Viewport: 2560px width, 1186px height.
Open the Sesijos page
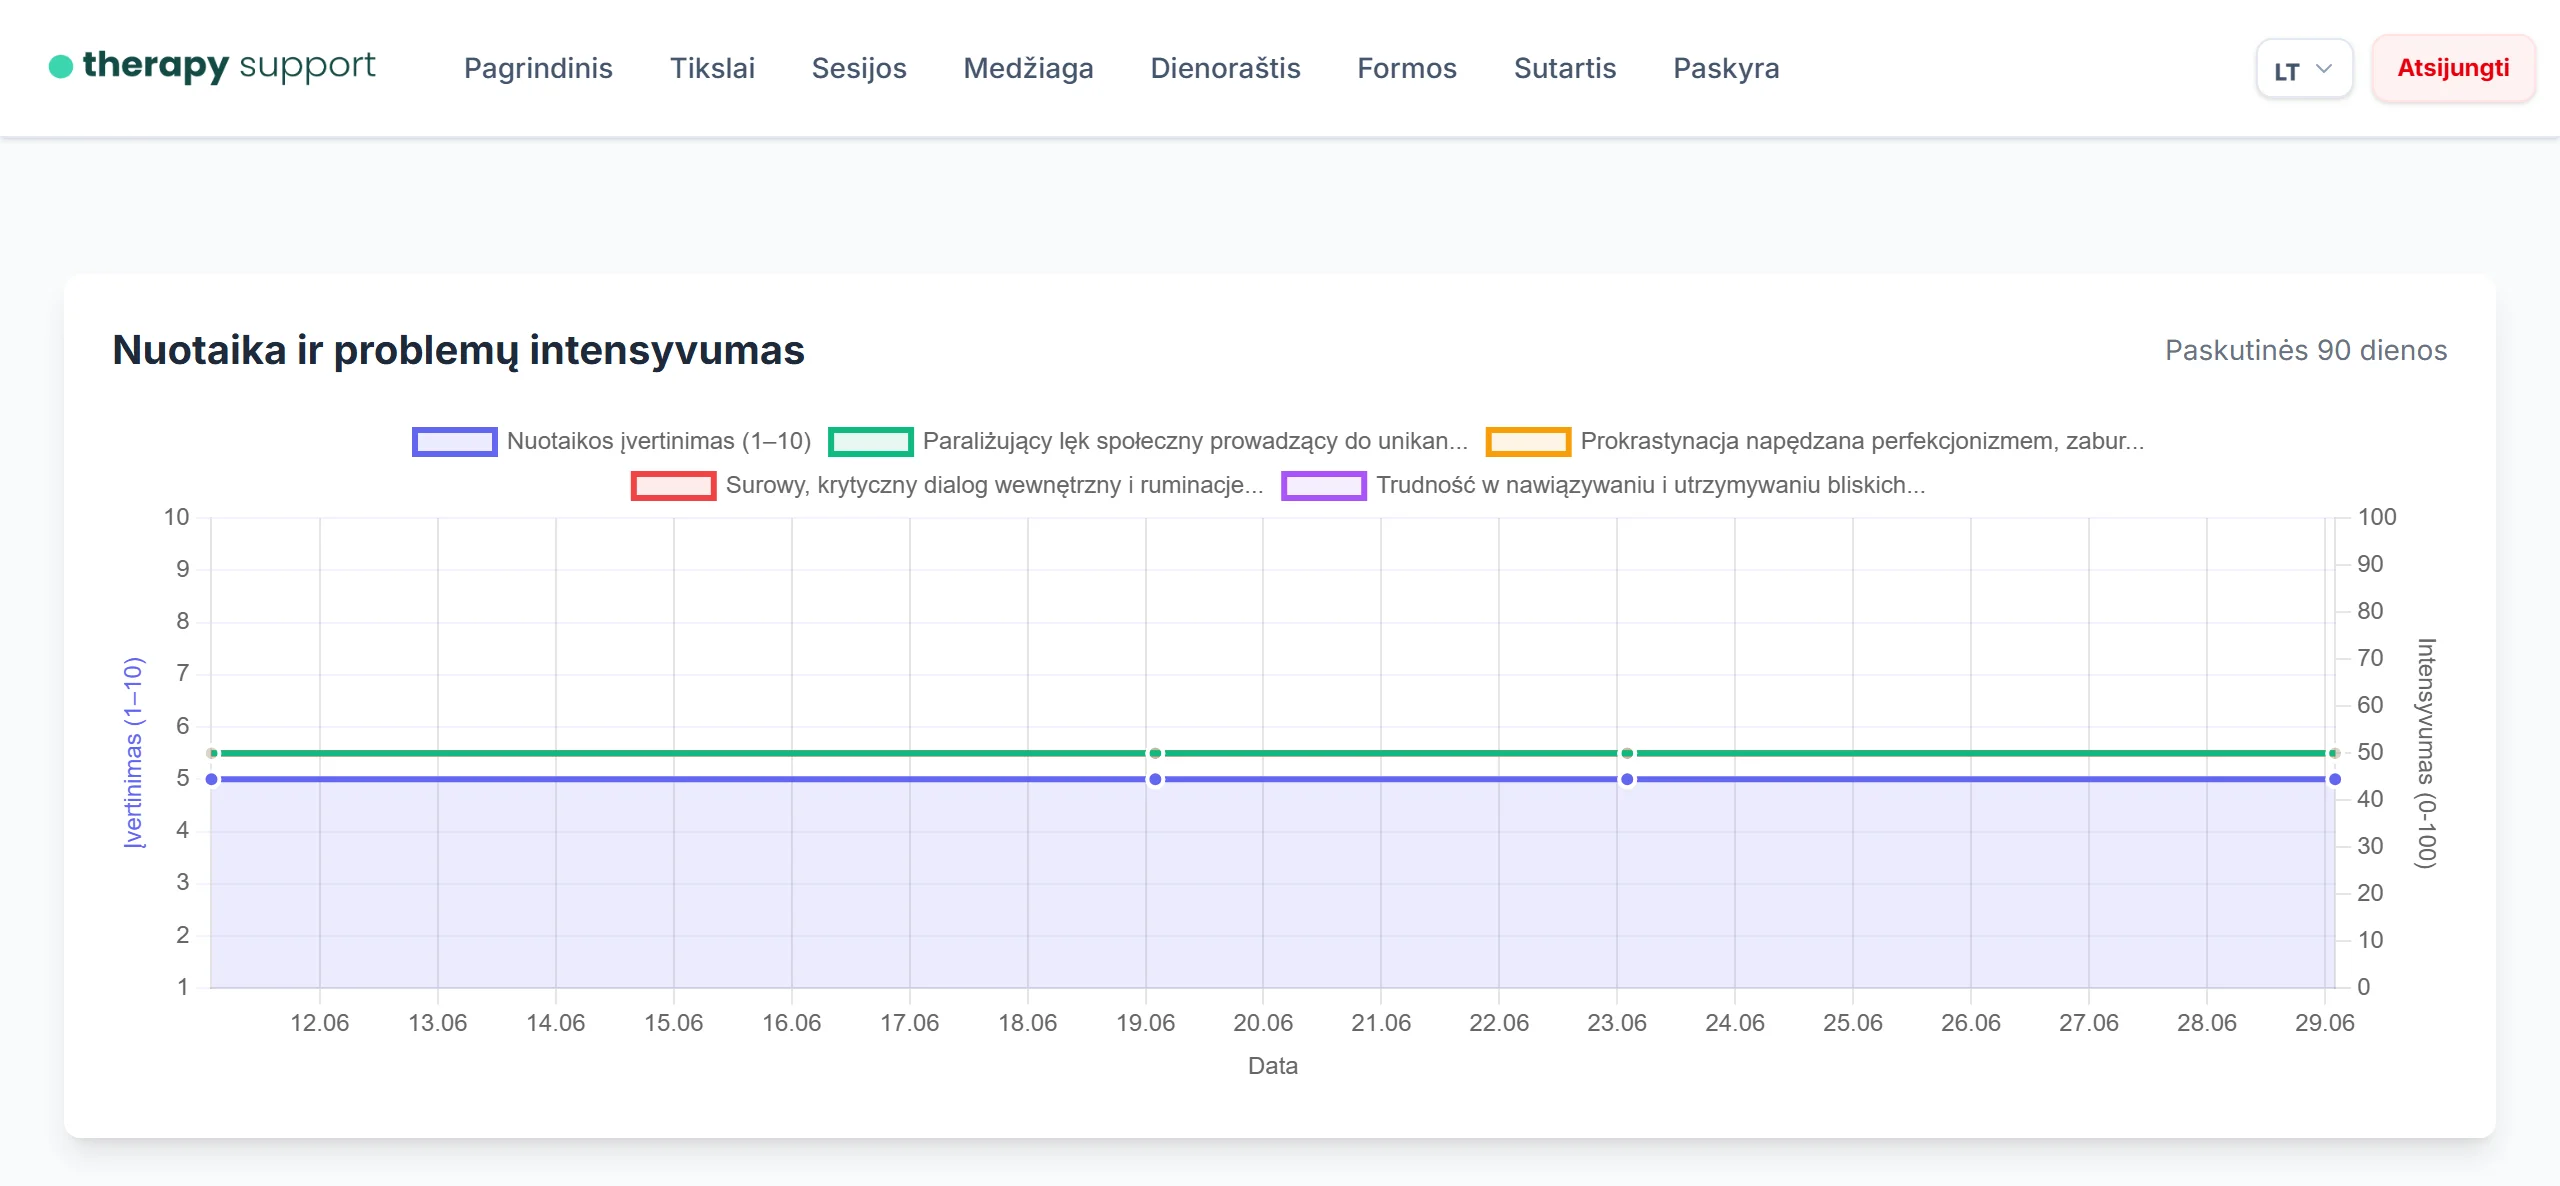tap(859, 68)
